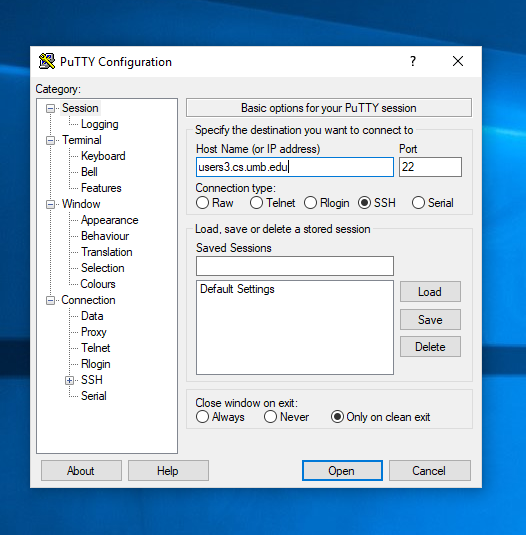Viewport: 526px width, 535px height.
Task: Open Selection settings in tree
Action: click(102, 268)
